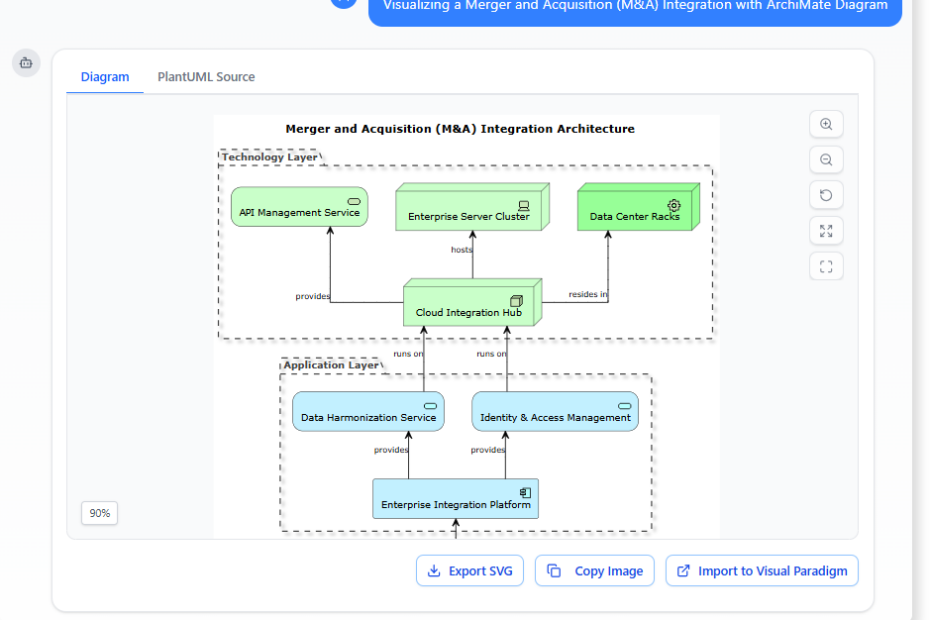The image size is (930, 620).
Task: Click the Enterprise Integration Platform node
Action: pyautogui.click(x=455, y=498)
